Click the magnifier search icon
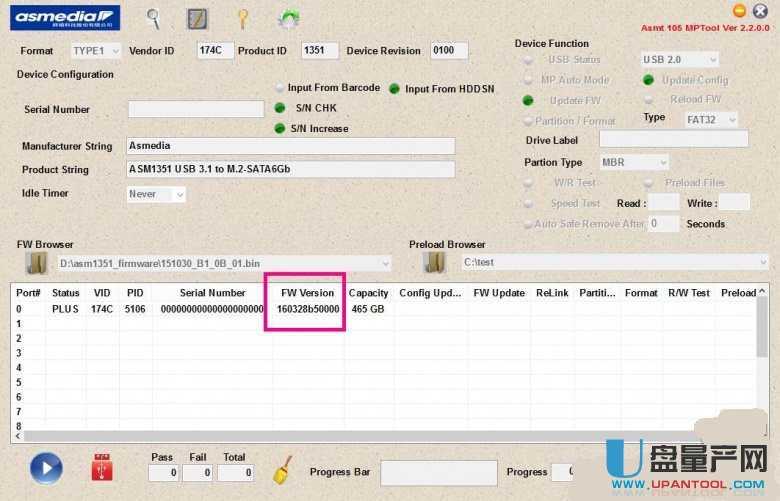Viewport: 780px width, 501px height. coord(153,17)
